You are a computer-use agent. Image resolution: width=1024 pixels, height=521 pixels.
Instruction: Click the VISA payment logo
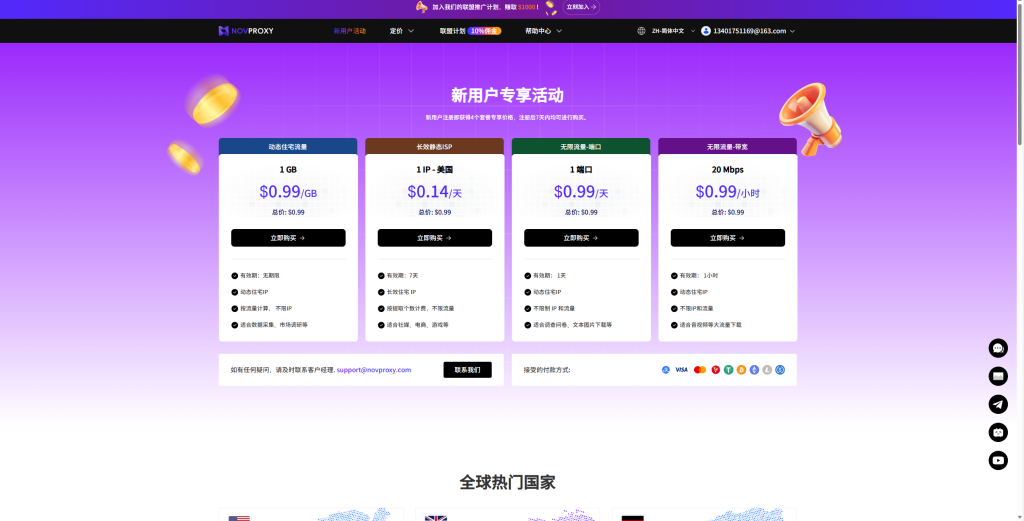[681, 370]
